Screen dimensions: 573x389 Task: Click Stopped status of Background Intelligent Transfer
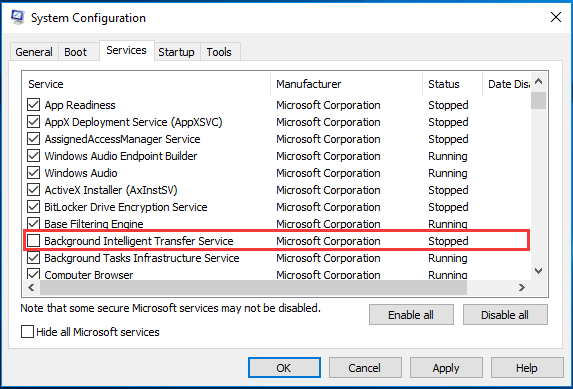pos(448,241)
